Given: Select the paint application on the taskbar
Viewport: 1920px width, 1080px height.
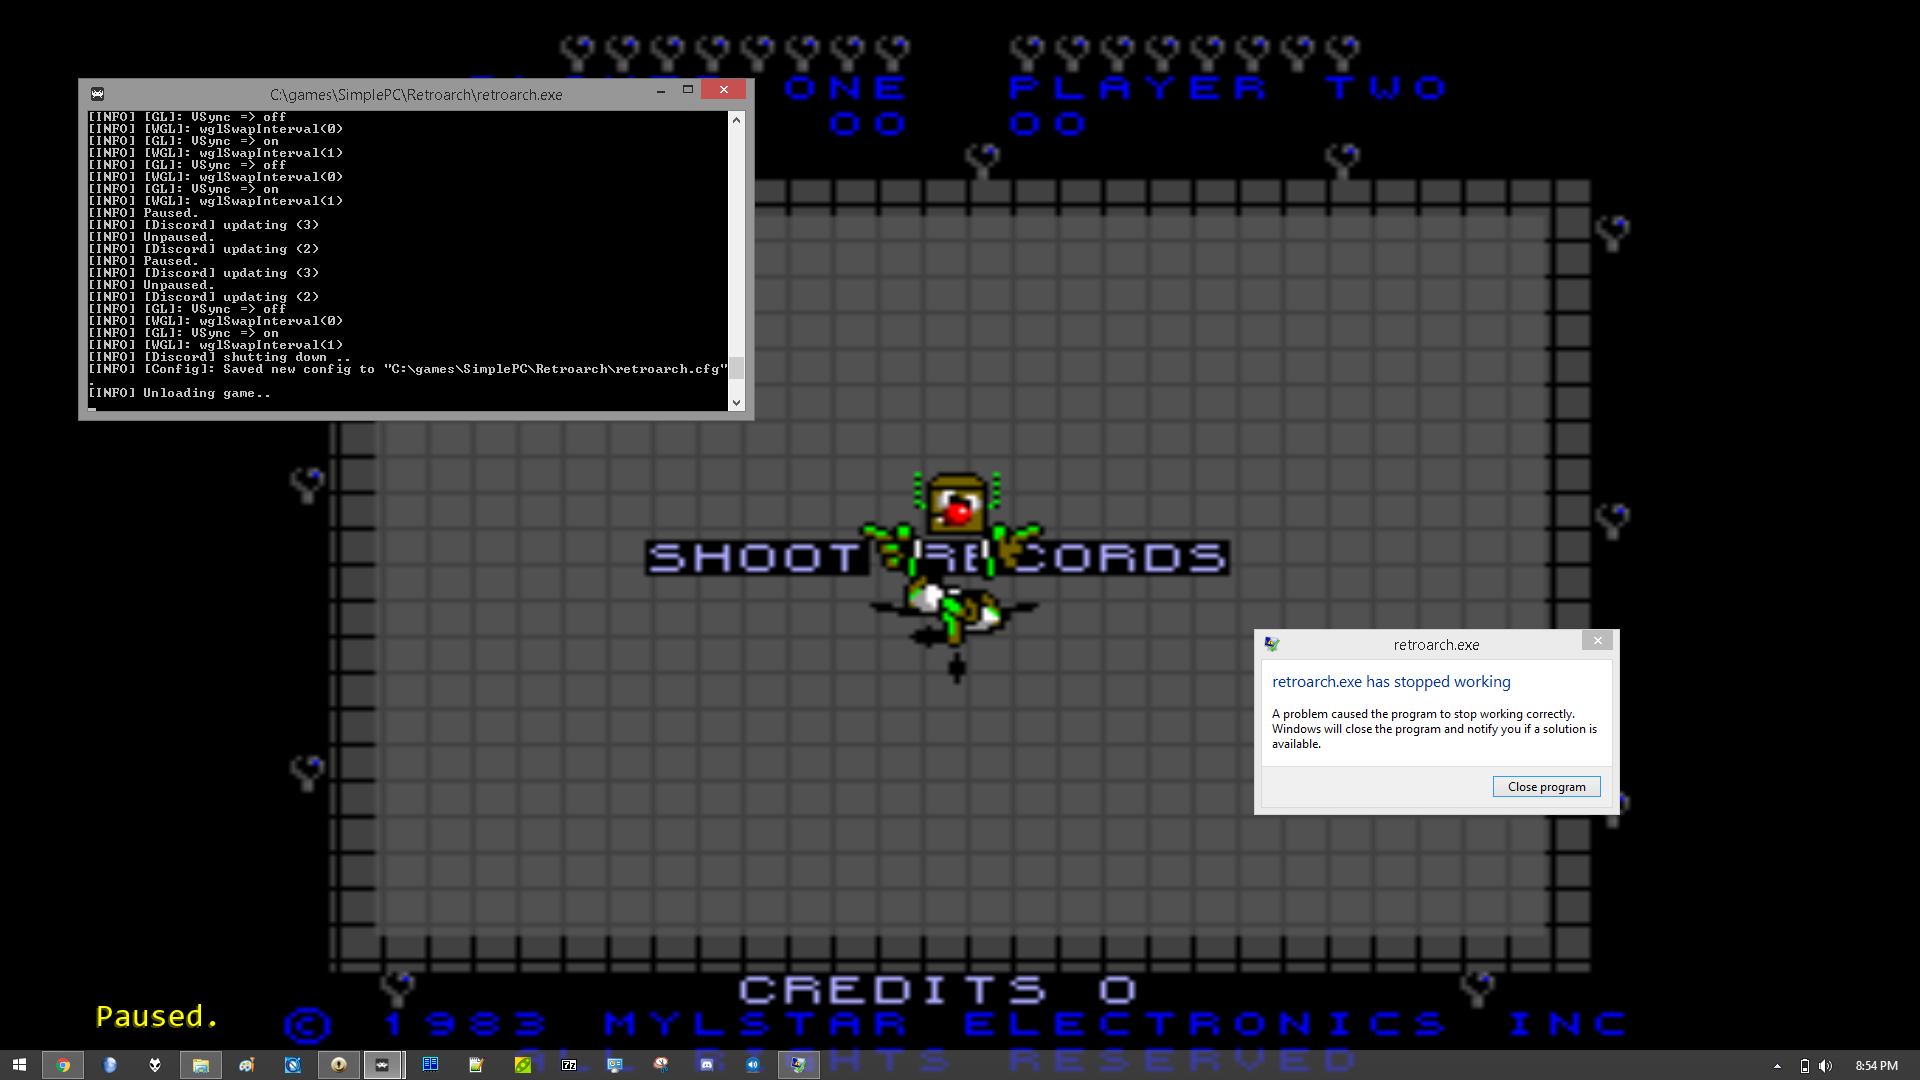Looking at the screenshot, I should pyautogui.click(x=246, y=1065).
